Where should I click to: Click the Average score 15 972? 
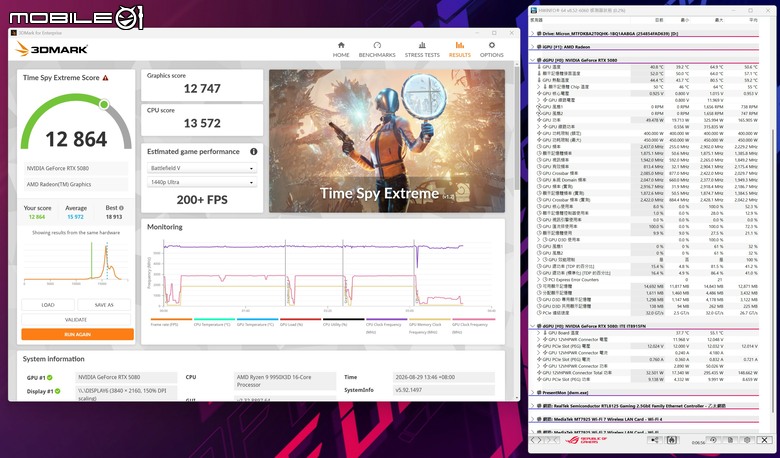click(x=76, y=217)
